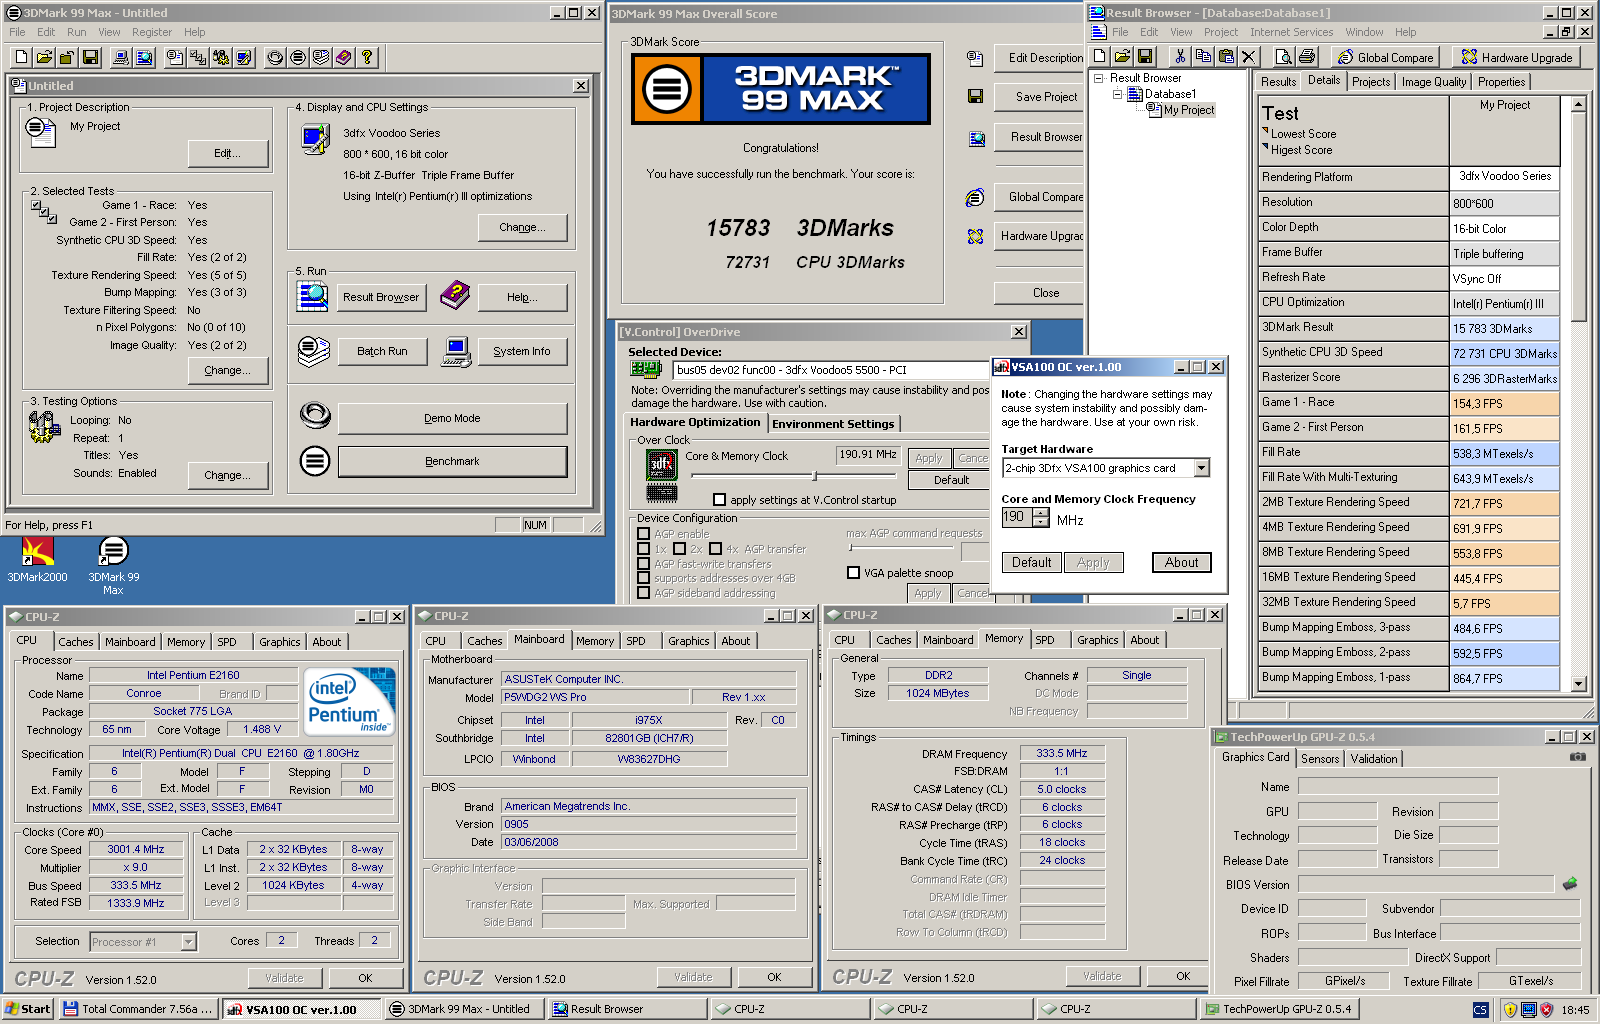This screenshot has width=1600, height=1024.
Task: Click Delete X icon in Result Browser toolbar
Action: tap(1249, 56)
